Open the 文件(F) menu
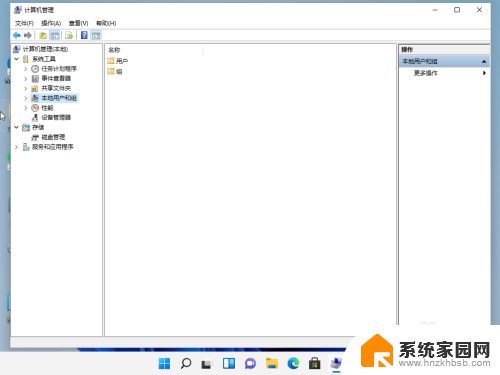Screen dimensions: 500x375 point(24,23)
